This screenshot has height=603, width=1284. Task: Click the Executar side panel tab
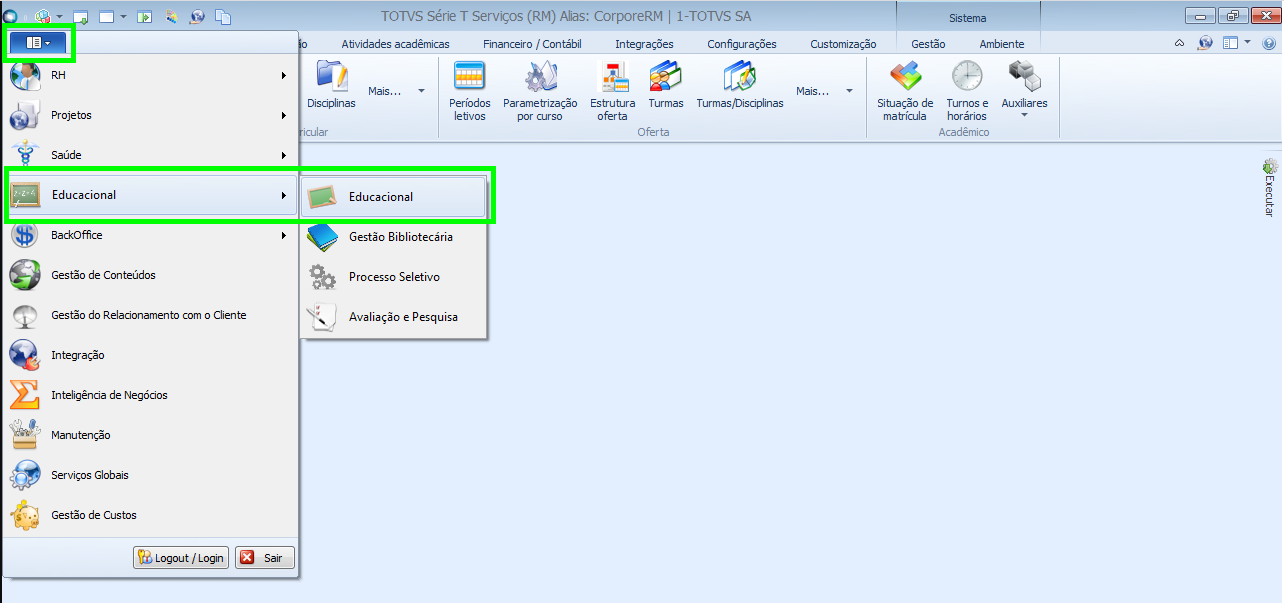1270,187
